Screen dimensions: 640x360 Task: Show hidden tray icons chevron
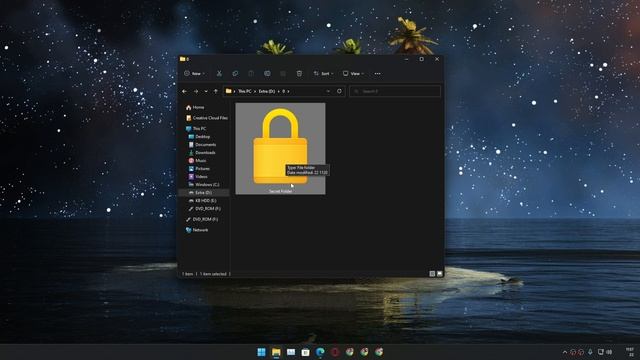565,352
